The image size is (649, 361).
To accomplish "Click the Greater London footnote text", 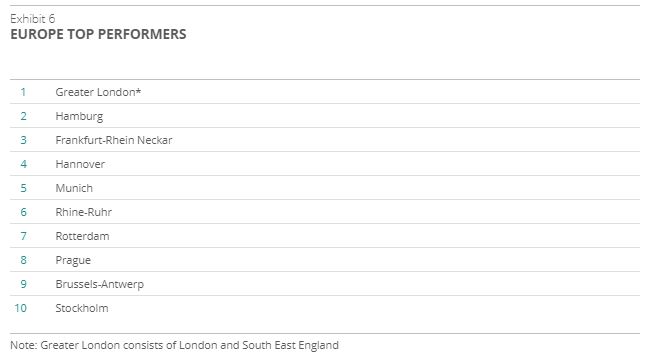I will pos(174,345).
